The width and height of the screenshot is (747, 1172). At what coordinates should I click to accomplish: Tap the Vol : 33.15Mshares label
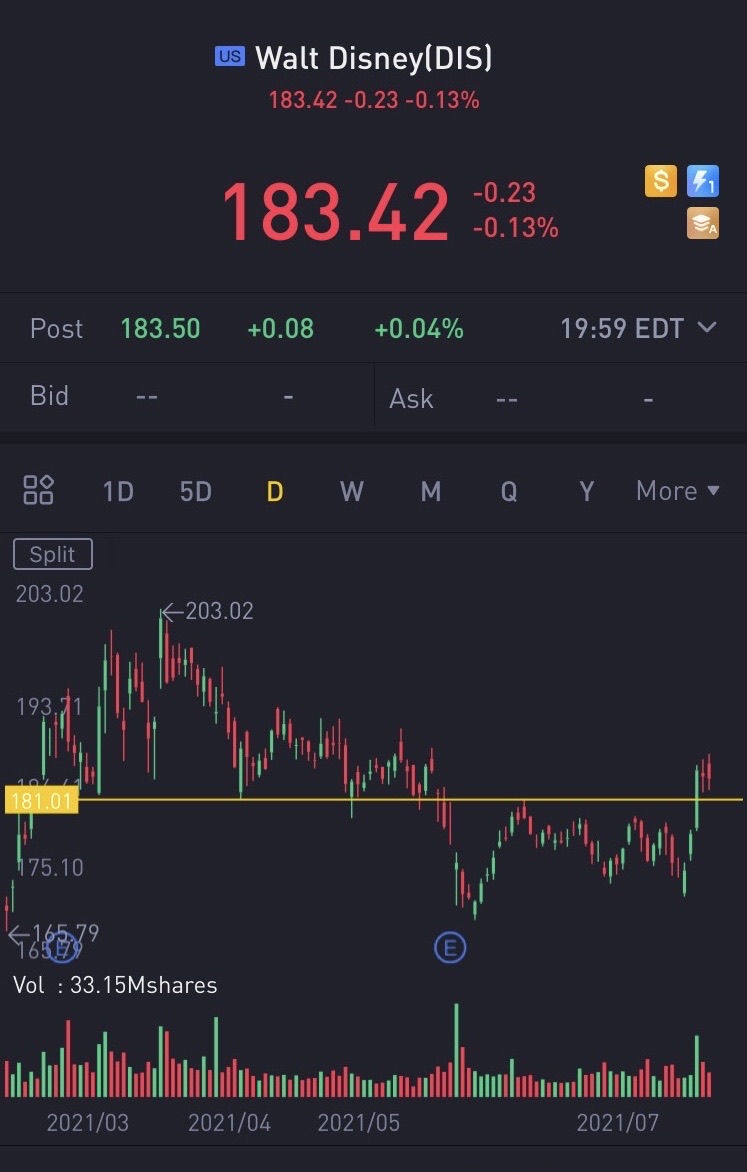point(115,985)
